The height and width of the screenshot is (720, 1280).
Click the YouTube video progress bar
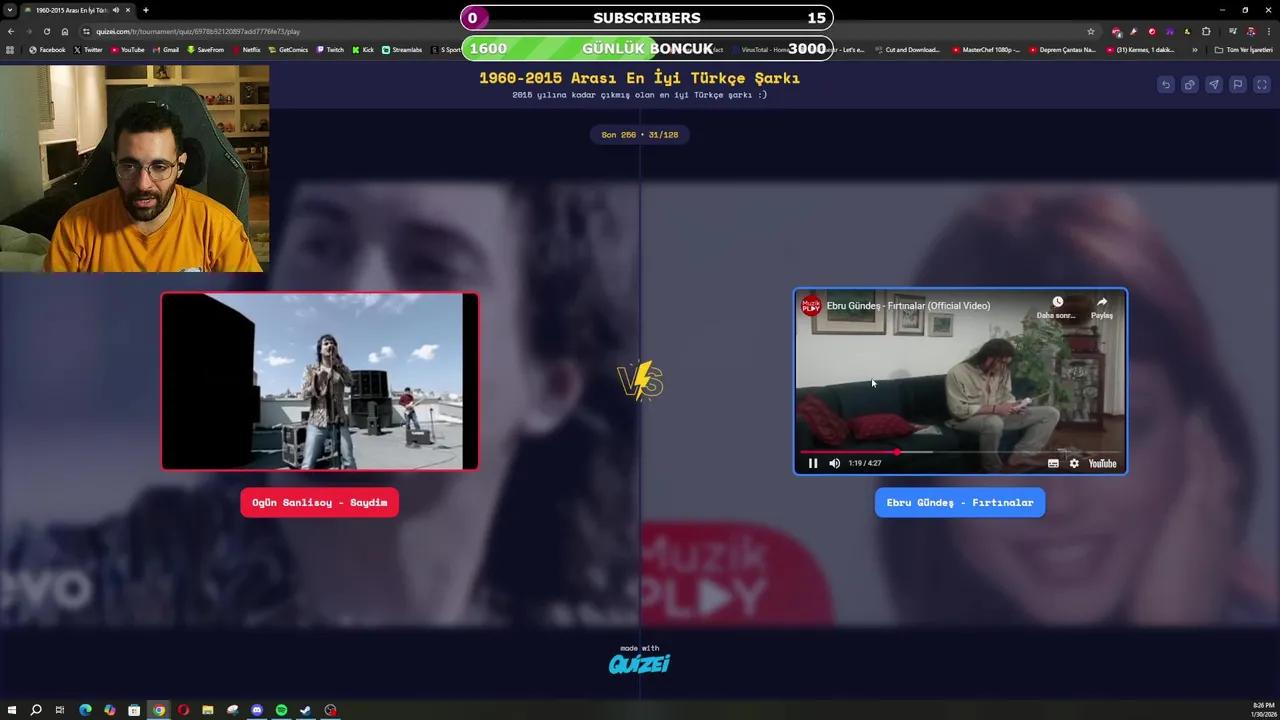(x=960, y=452)
